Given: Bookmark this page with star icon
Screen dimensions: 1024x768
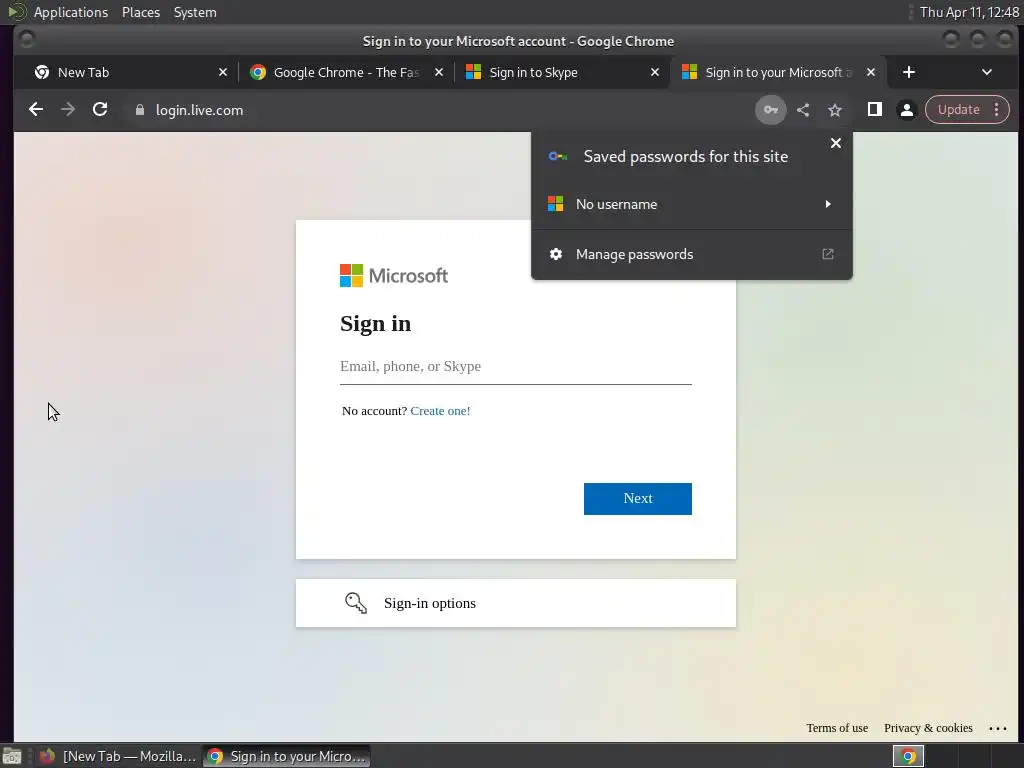Looking at the screenshot, I should (x=835, y=110).
